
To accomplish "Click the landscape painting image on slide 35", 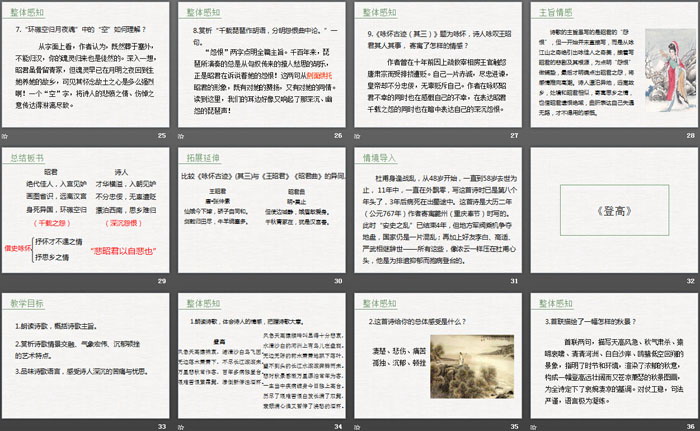I will point(472,367).
